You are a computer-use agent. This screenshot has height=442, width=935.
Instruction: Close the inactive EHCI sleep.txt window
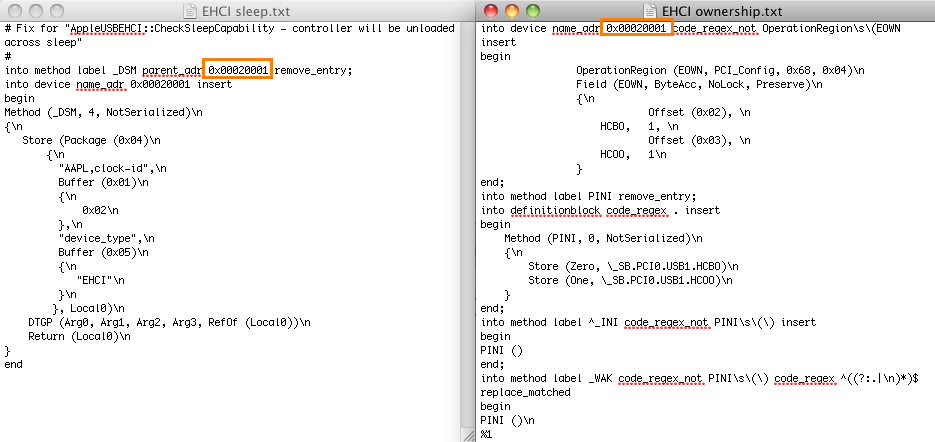point(17,11)
